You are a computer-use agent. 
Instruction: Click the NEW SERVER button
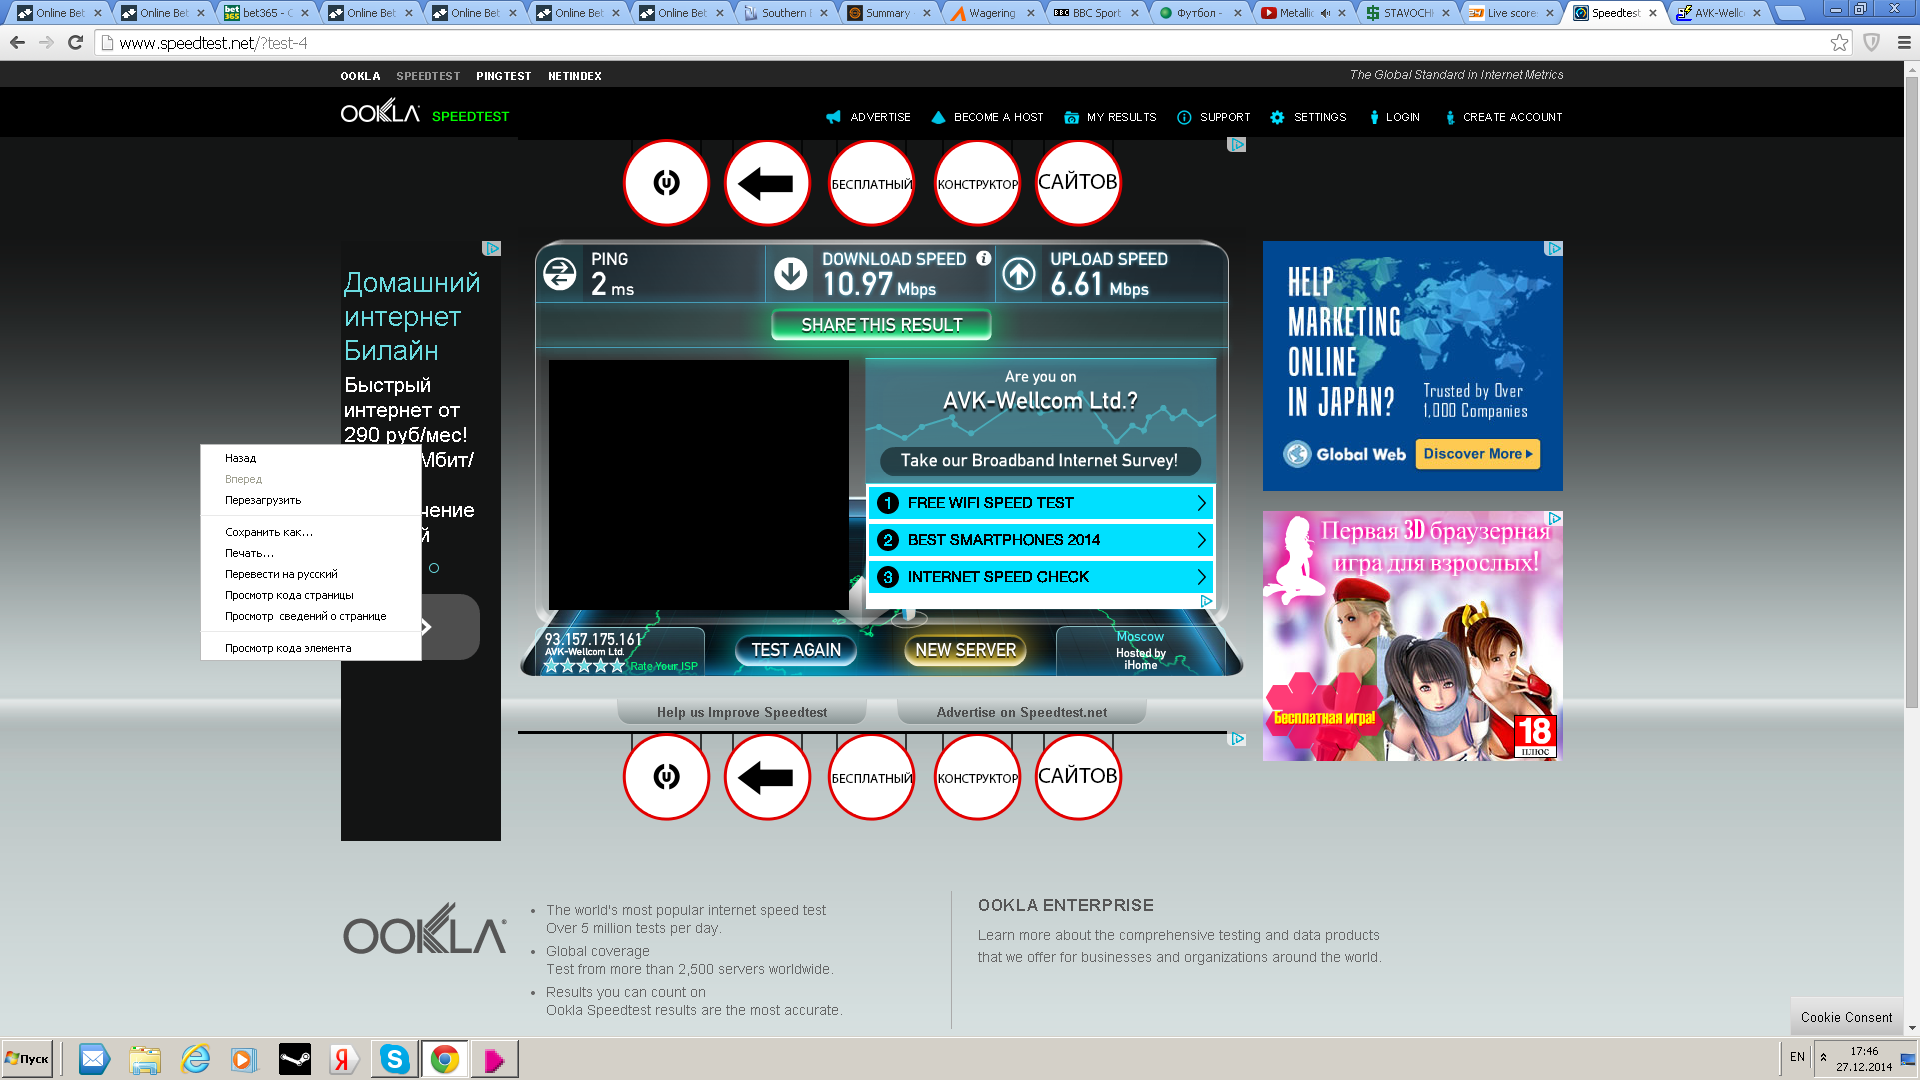pyautogui.click(x=965, y=650)
